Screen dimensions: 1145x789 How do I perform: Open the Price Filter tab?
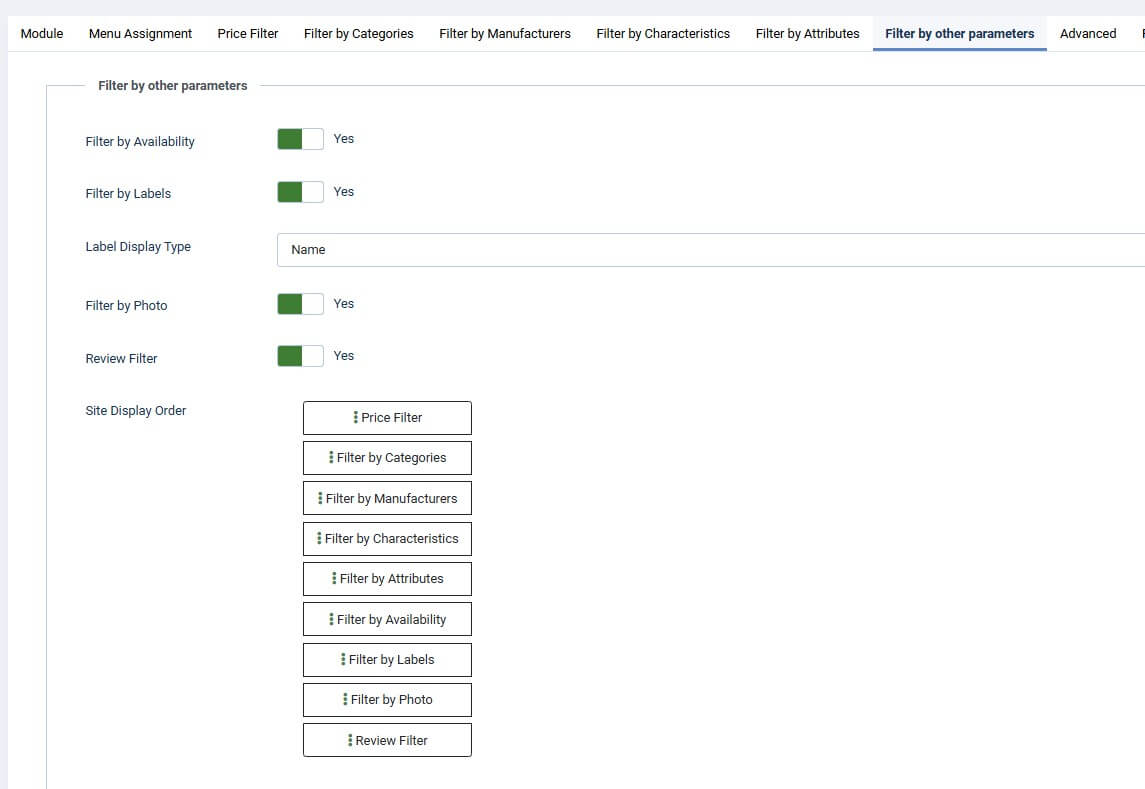(x=248, y=34)
